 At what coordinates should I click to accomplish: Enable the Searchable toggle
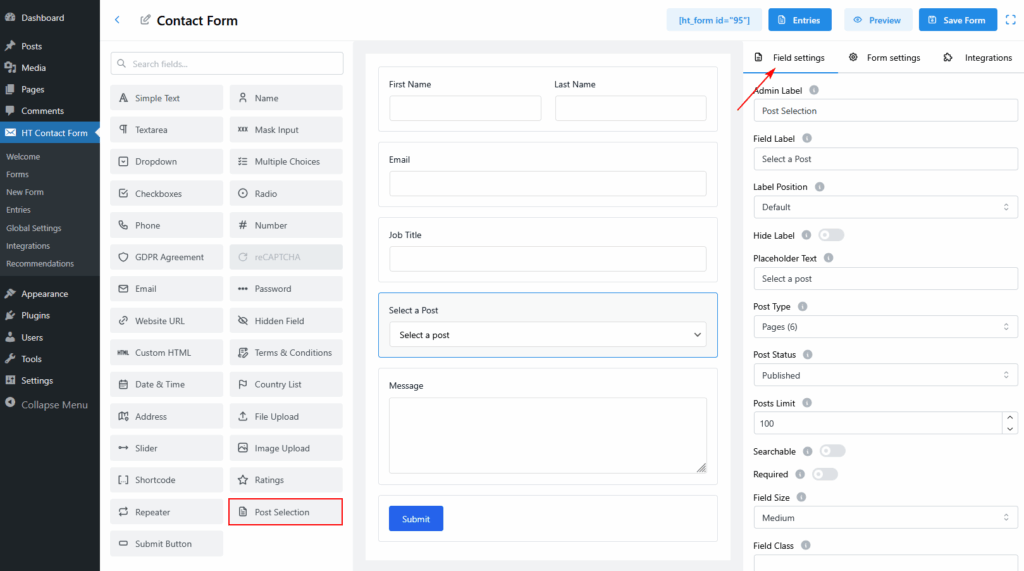coord(832,451)
